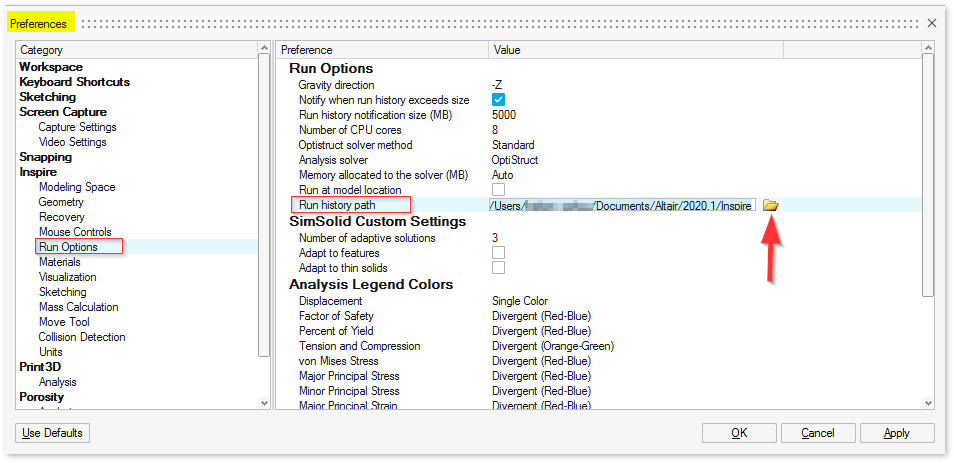Enable the Run at model location checkbox
The width and height of the screenshot is (954, 463).
pyautogui.click(x=498, y=190)
